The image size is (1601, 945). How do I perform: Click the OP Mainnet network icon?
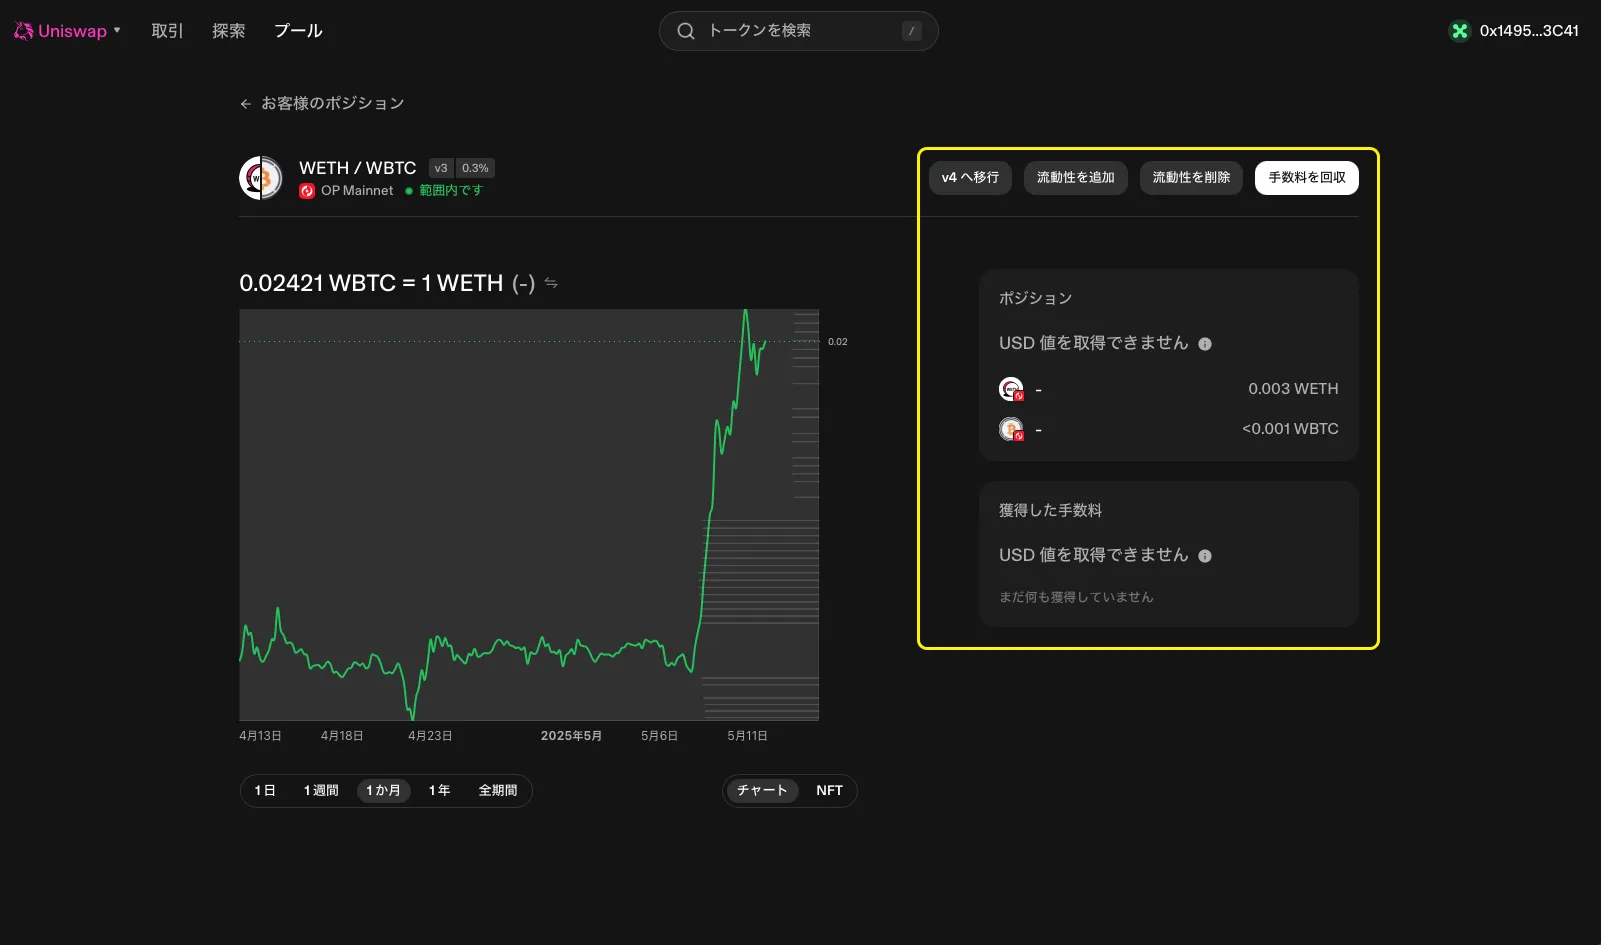click(x=307, y=191)
